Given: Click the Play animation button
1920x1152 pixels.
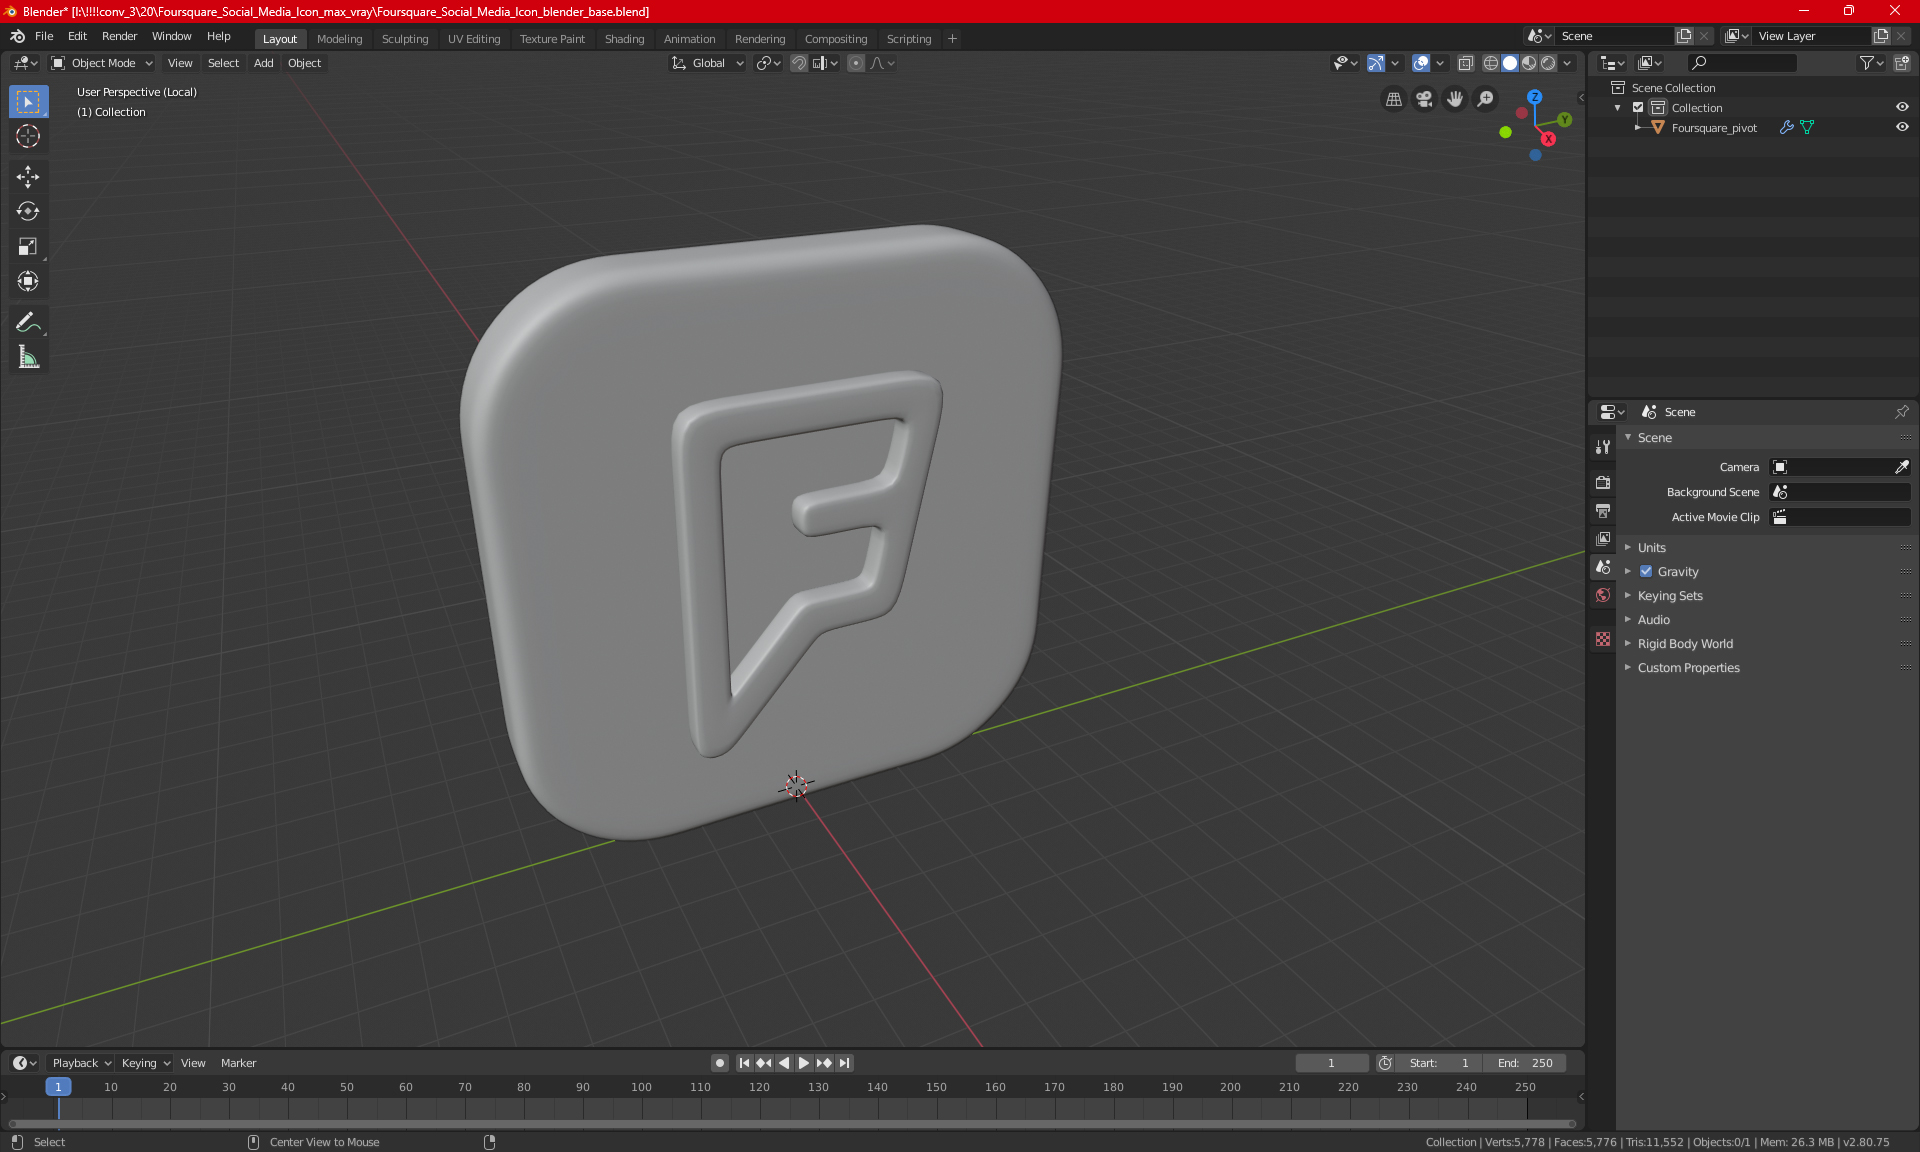Looking at the screenshot, I should (x=802, y=1063).
